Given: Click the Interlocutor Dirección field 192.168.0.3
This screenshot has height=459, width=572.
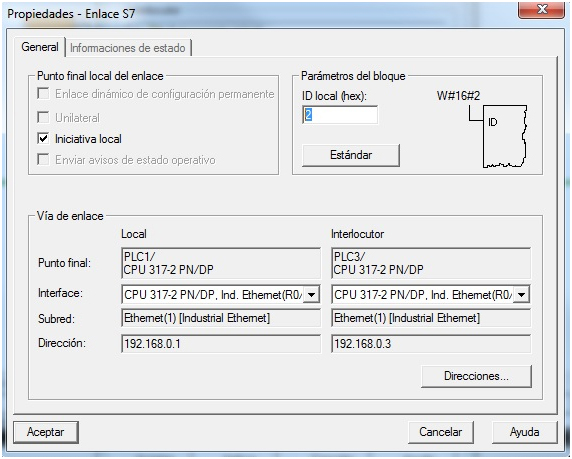Looking at the screenshot, I should tap(431, 344).
